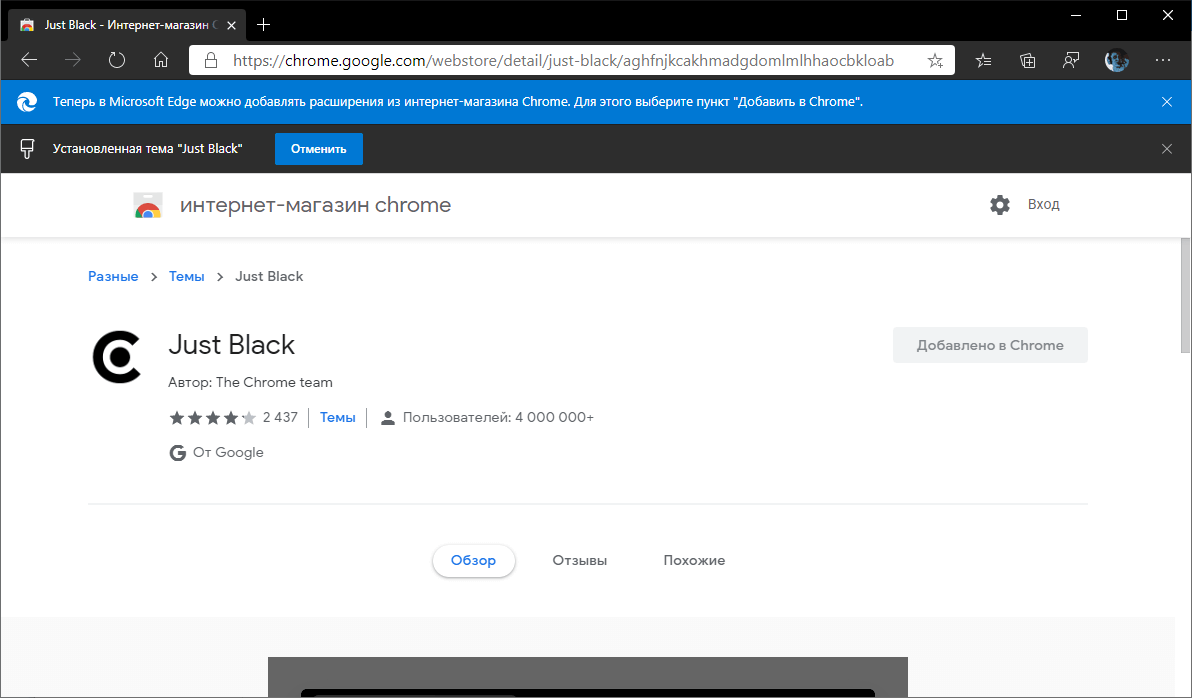This screenshot has width=1192, height=698.
Task: Click the Edge logo on the notification banner
Action: [x=26, y=101]
